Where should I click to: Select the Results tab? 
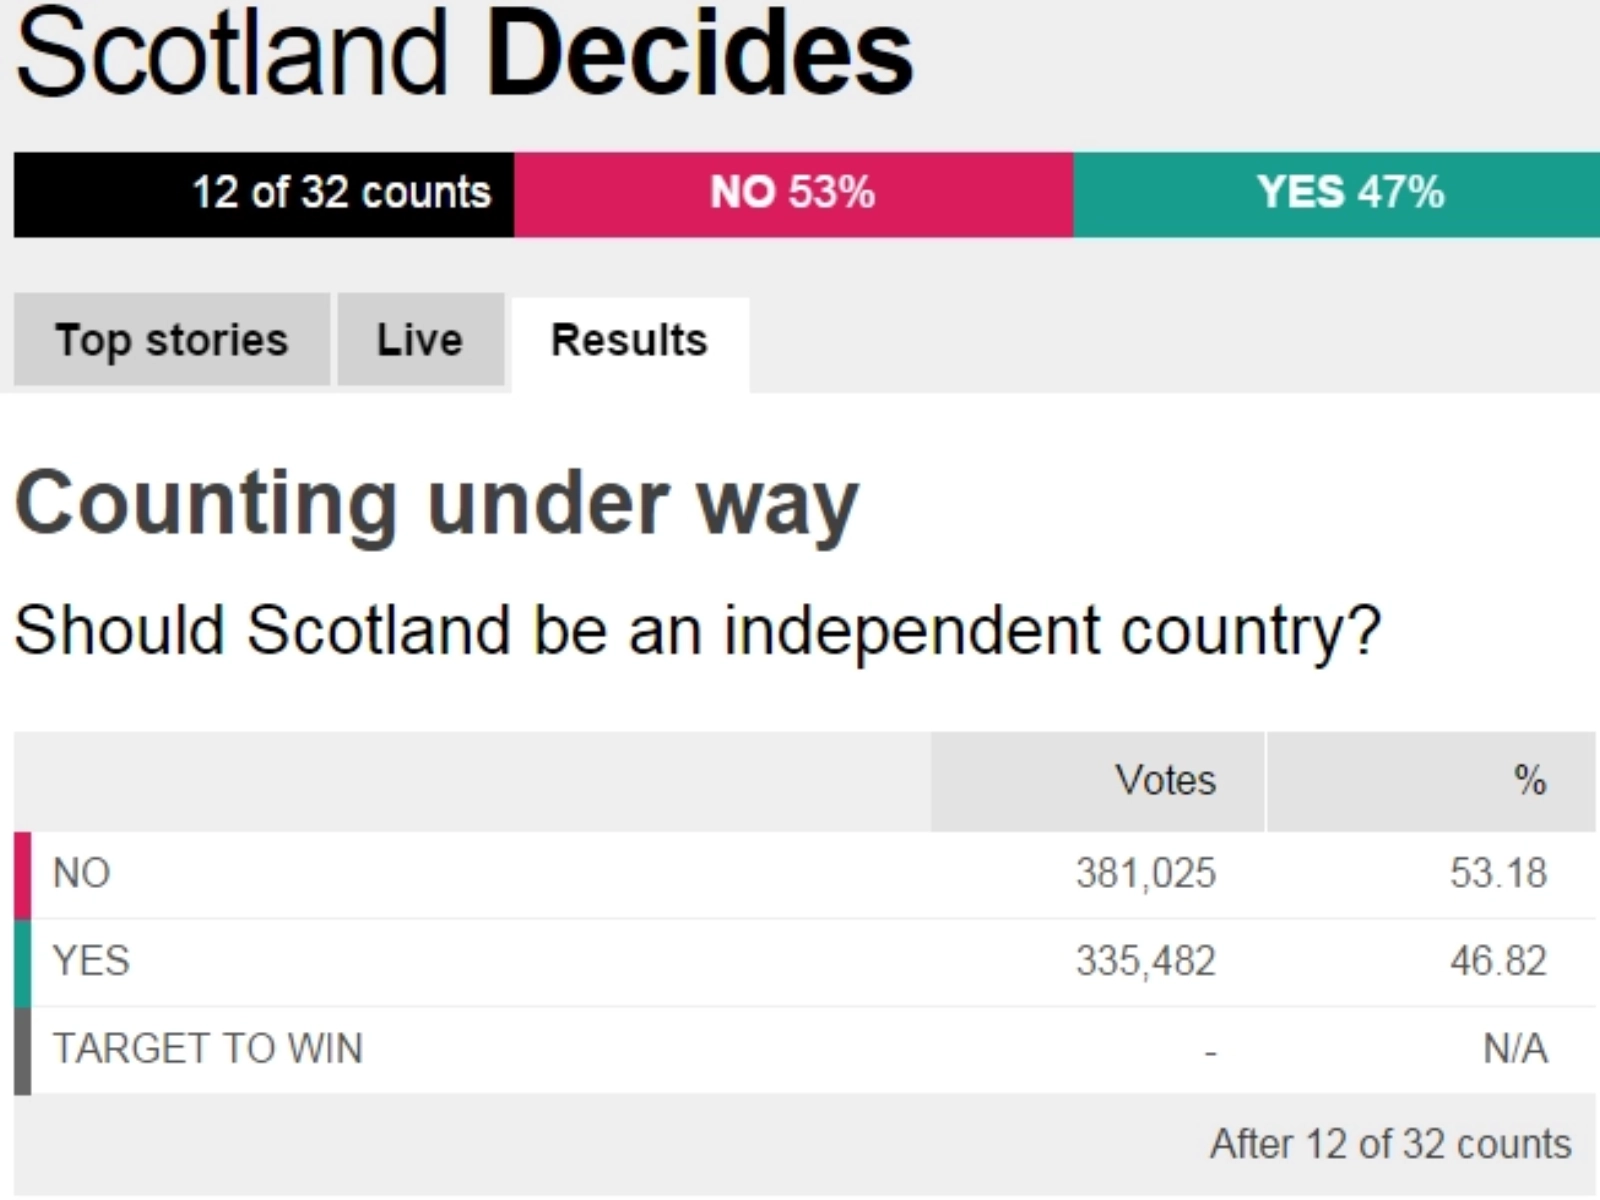[x=630, y=343]
